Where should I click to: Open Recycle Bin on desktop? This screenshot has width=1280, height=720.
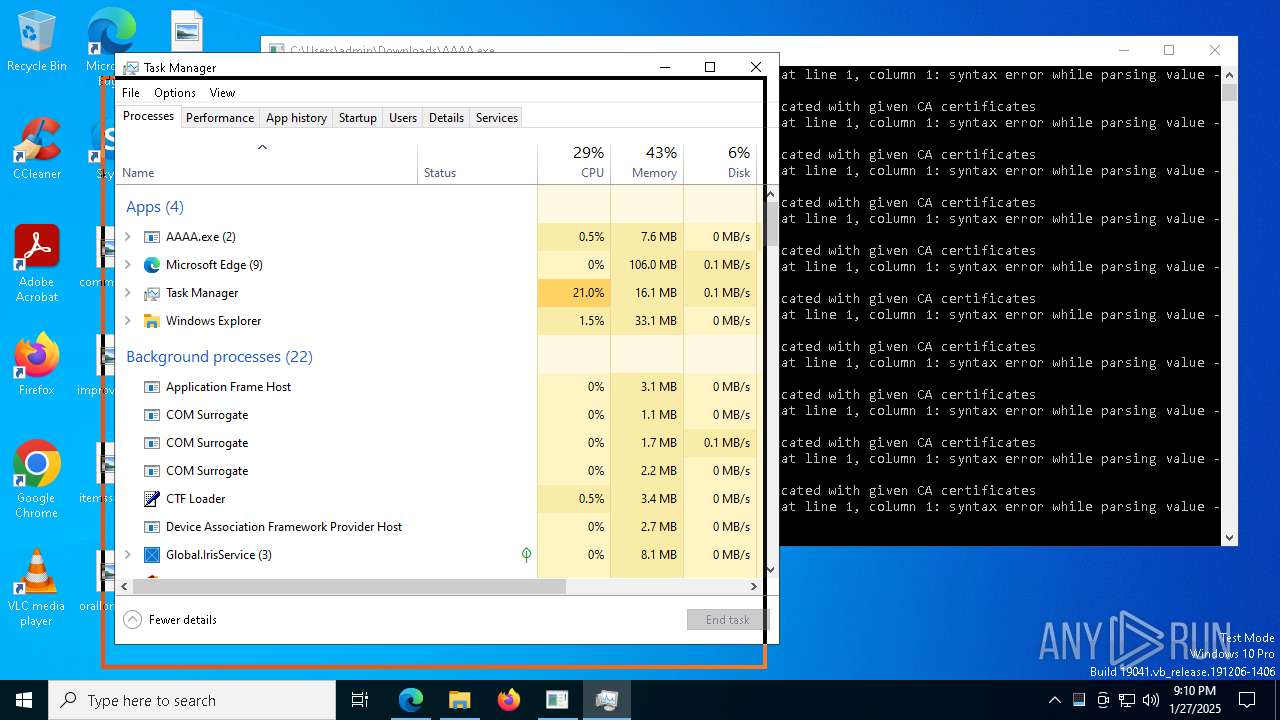pos(36,42)
